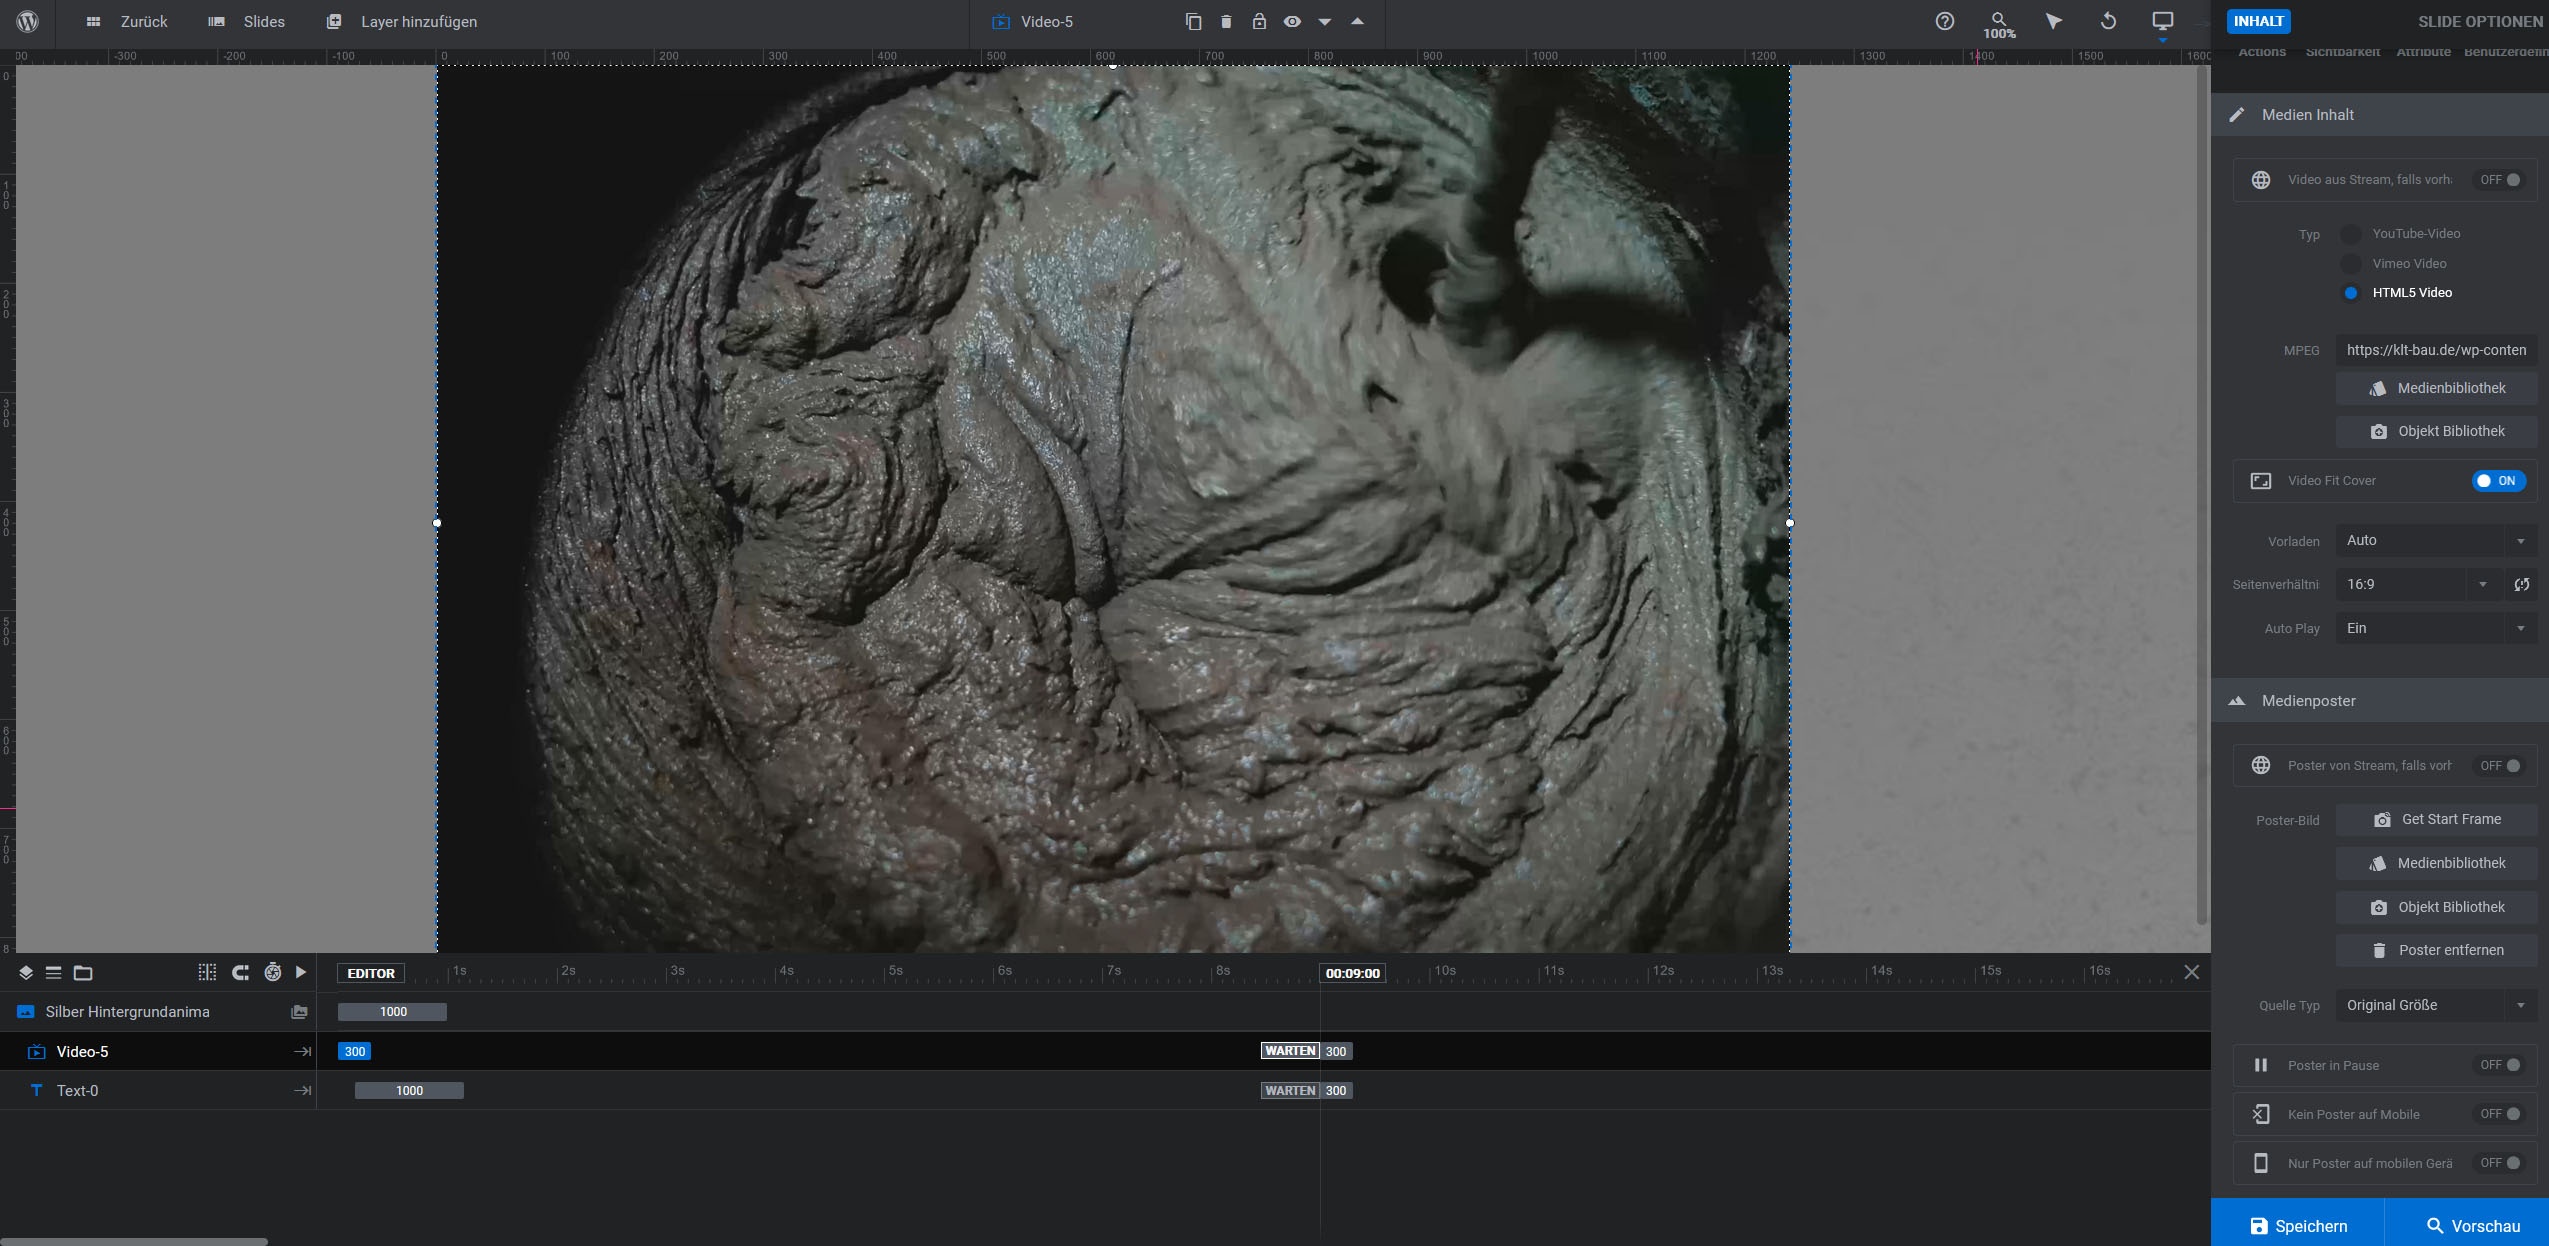Screen dimensions: 2549x1246
Task: Open the help question mark icon
Action: (1944, 21)
